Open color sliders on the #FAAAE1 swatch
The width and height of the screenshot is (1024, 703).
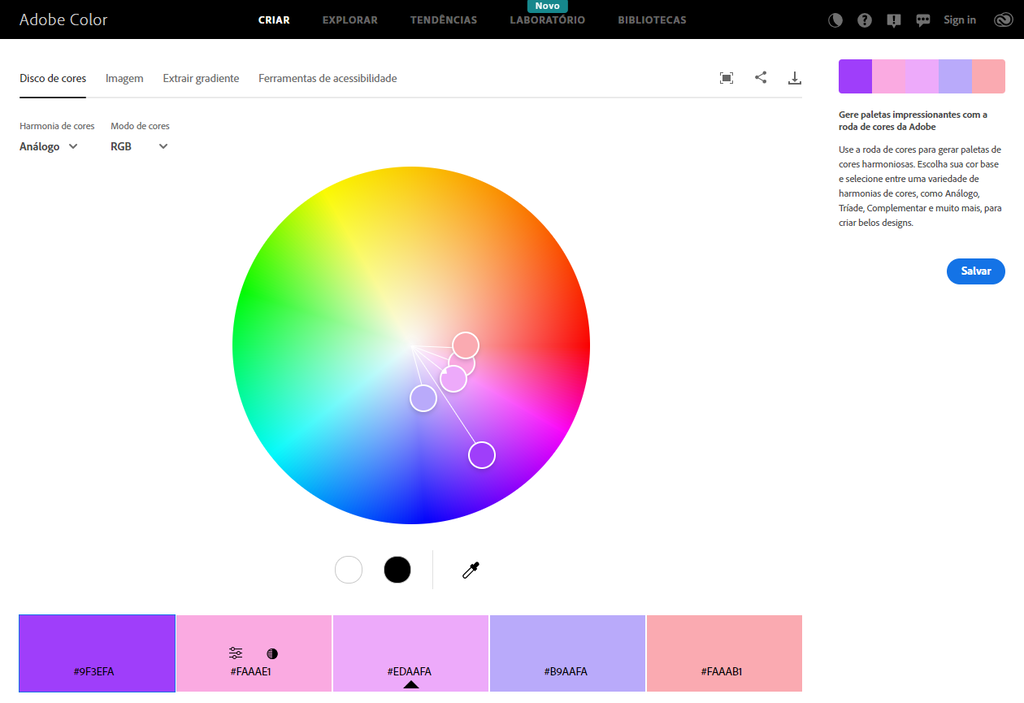tap(237, 653)
